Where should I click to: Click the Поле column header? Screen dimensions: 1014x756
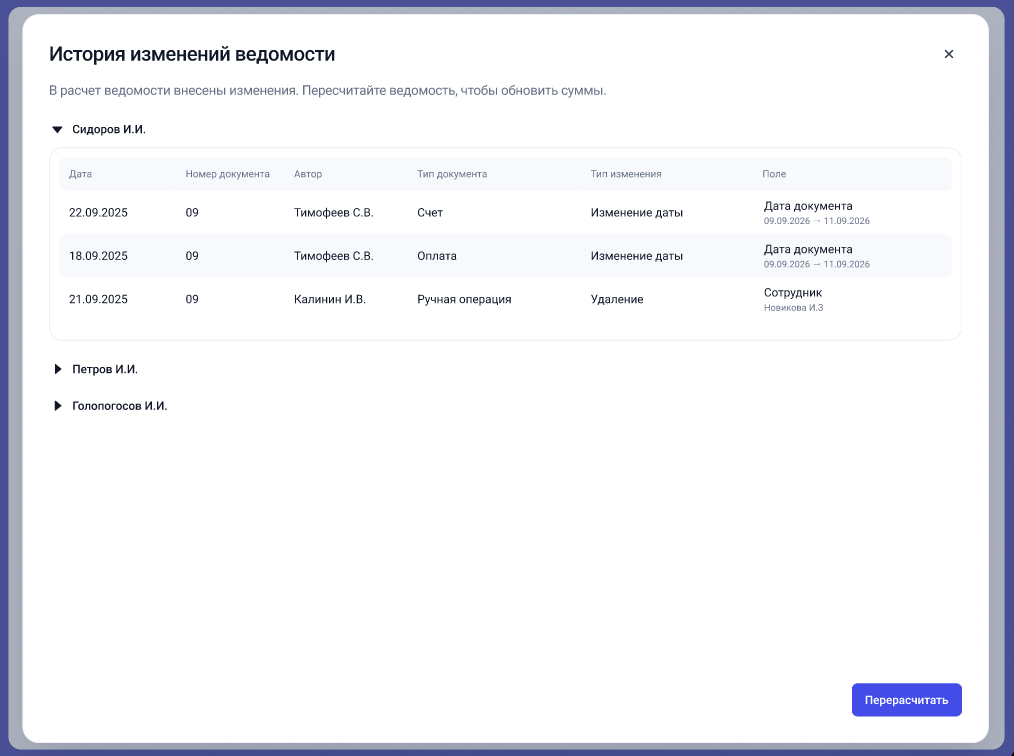(774, 174)
